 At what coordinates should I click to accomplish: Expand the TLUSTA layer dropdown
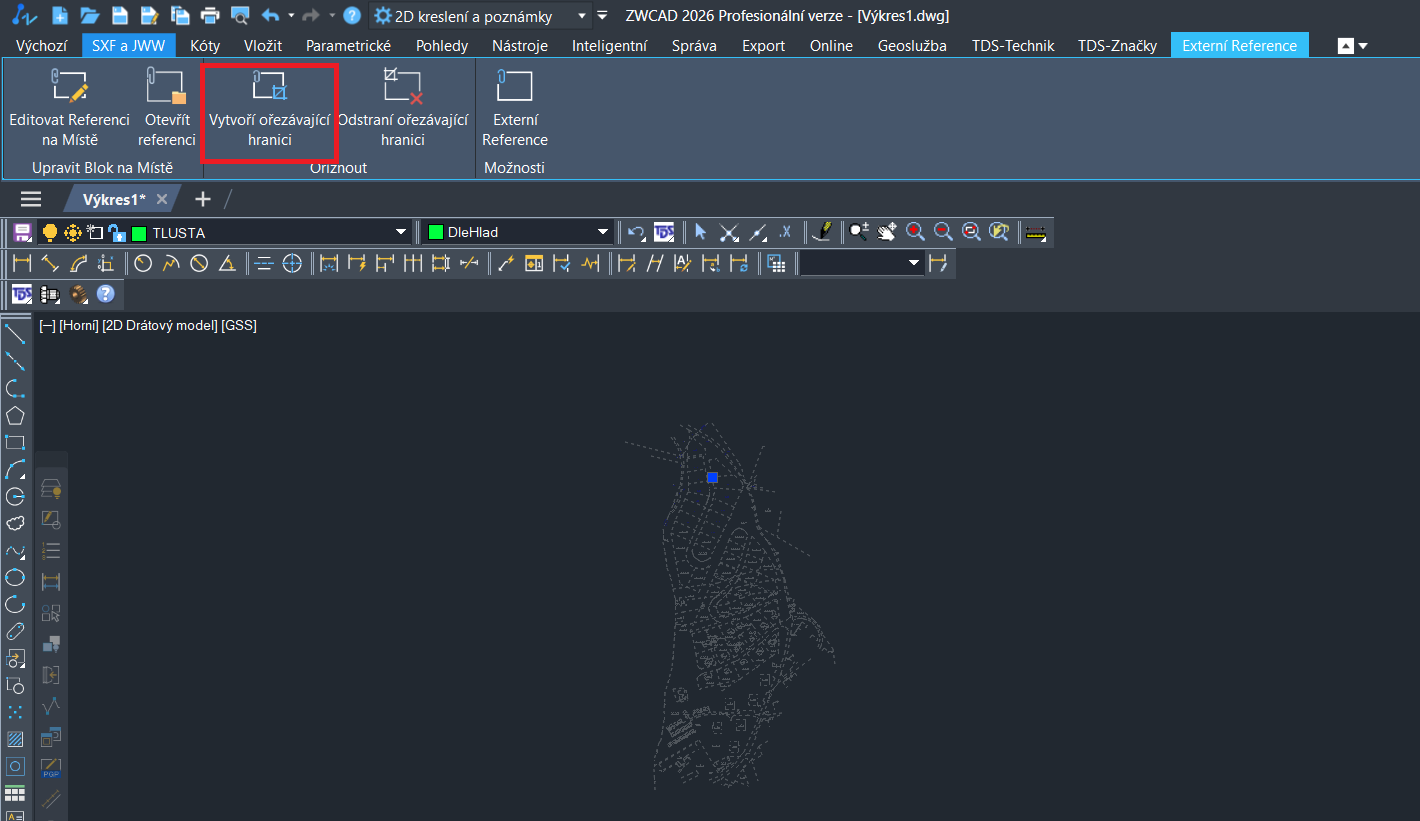[401, 233]
